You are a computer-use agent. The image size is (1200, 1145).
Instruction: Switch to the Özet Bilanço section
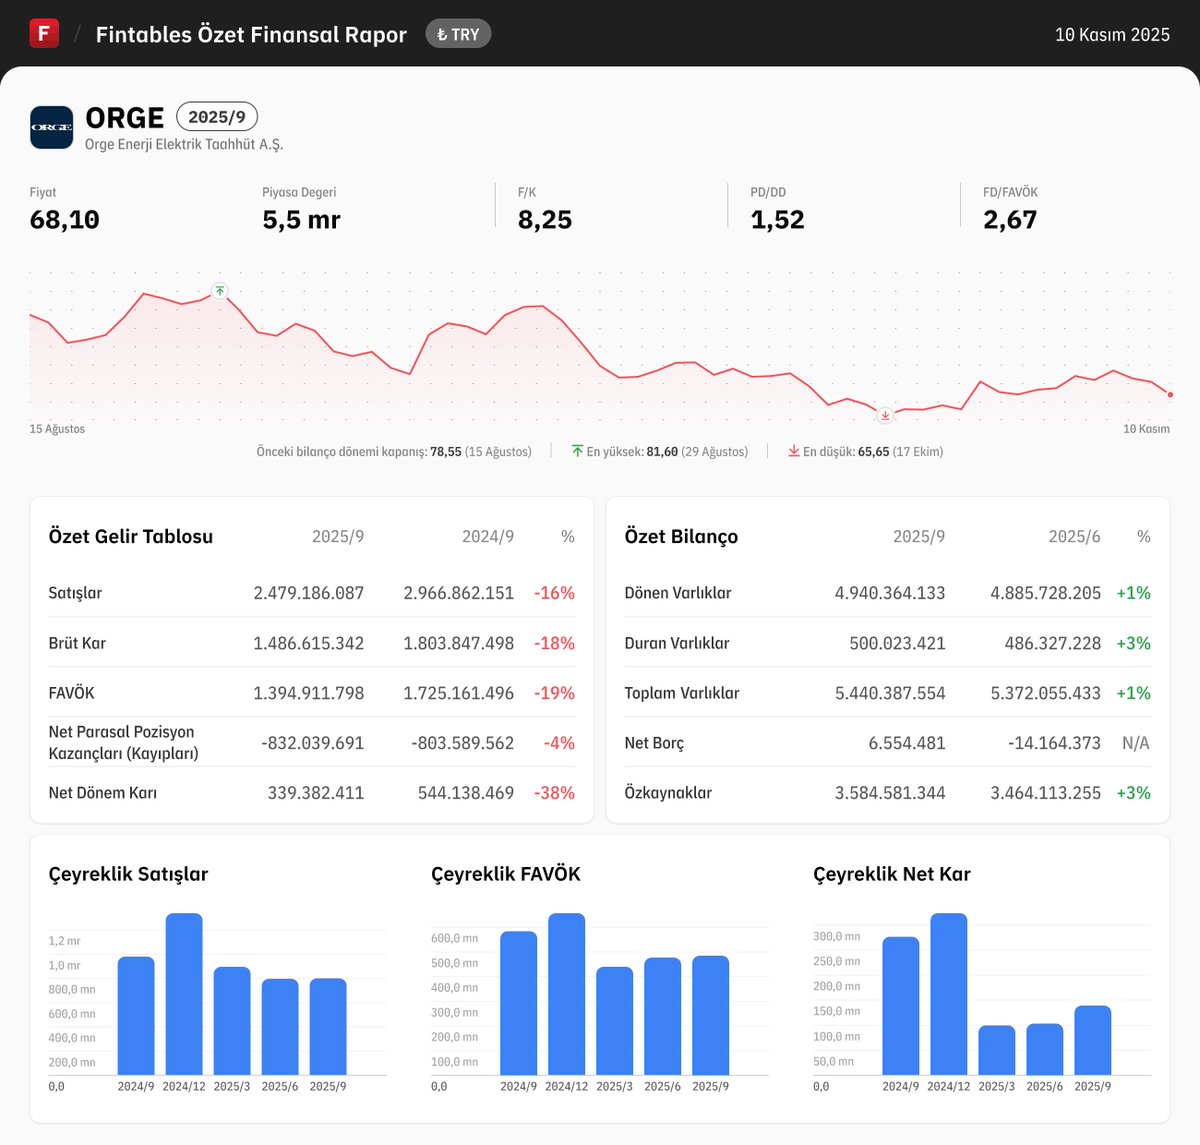[680, 536]
